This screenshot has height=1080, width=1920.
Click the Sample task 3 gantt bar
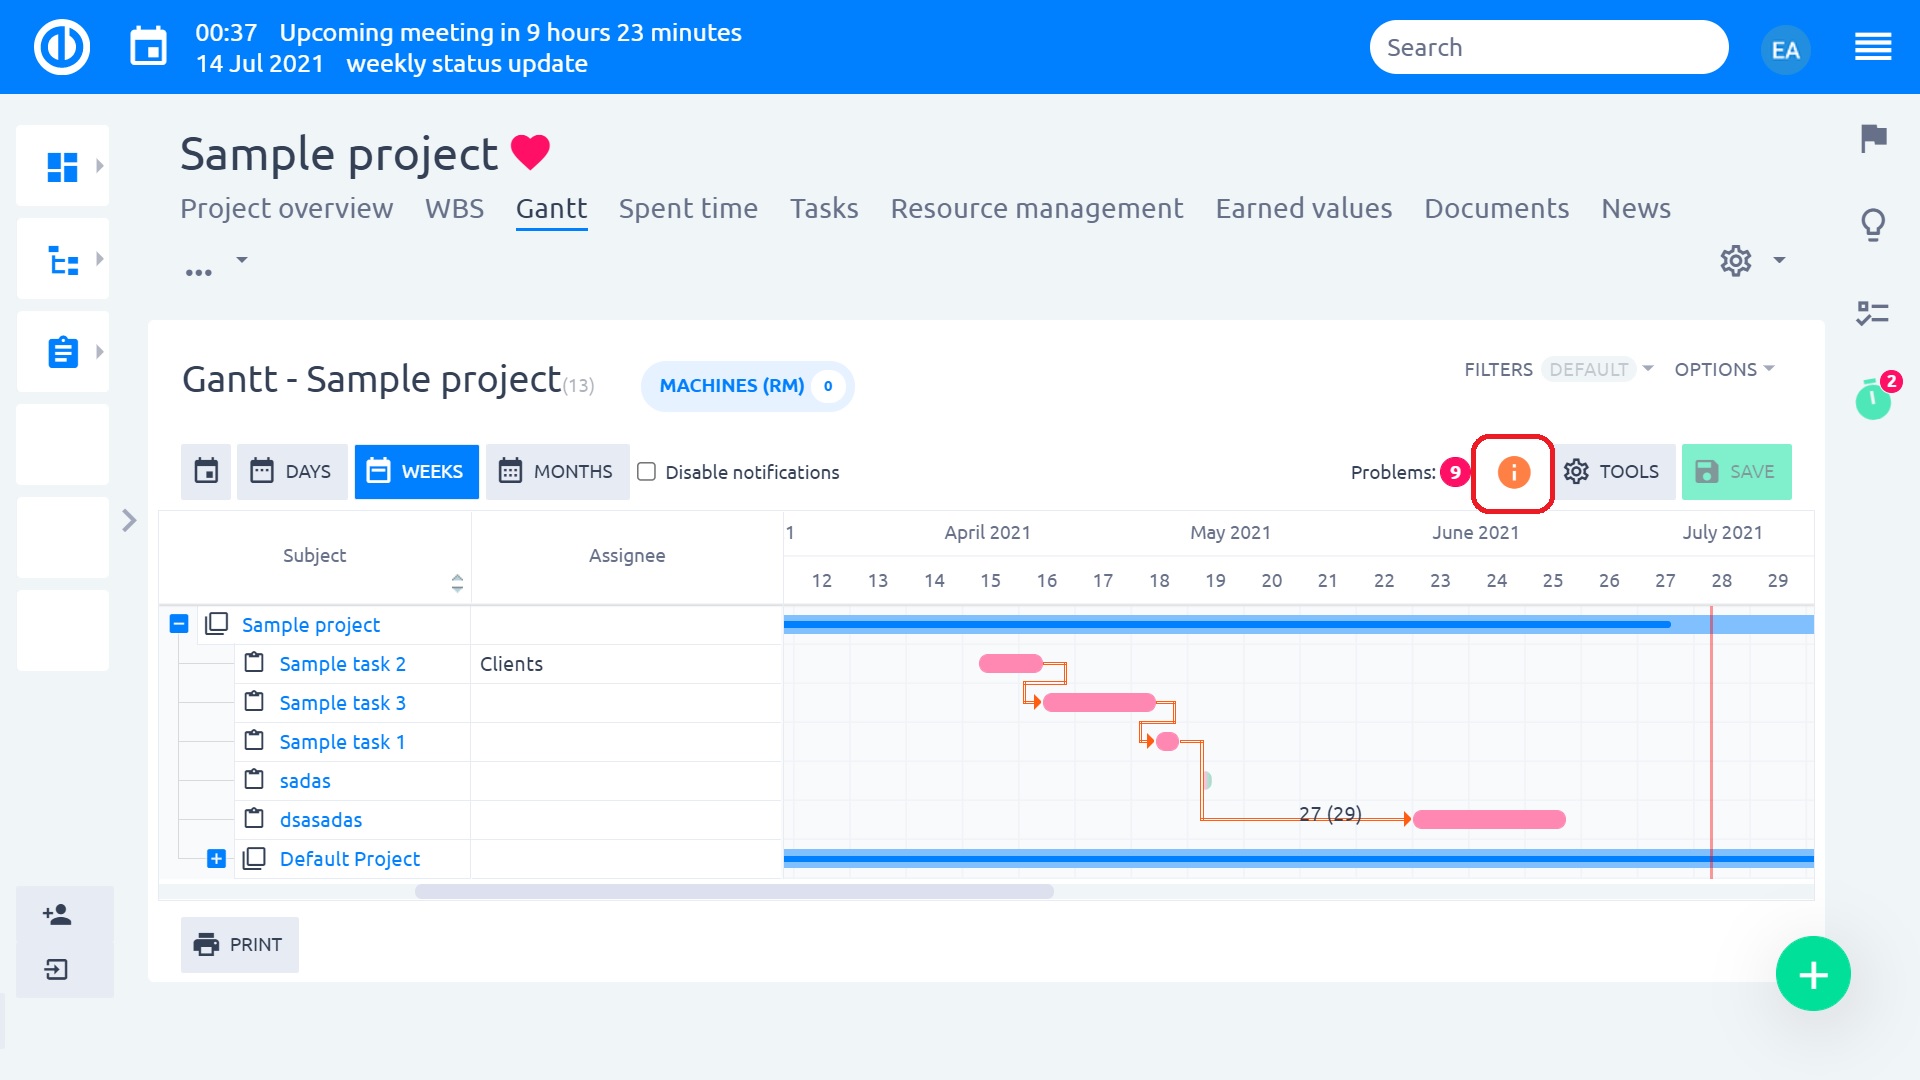click(1099, 702)
